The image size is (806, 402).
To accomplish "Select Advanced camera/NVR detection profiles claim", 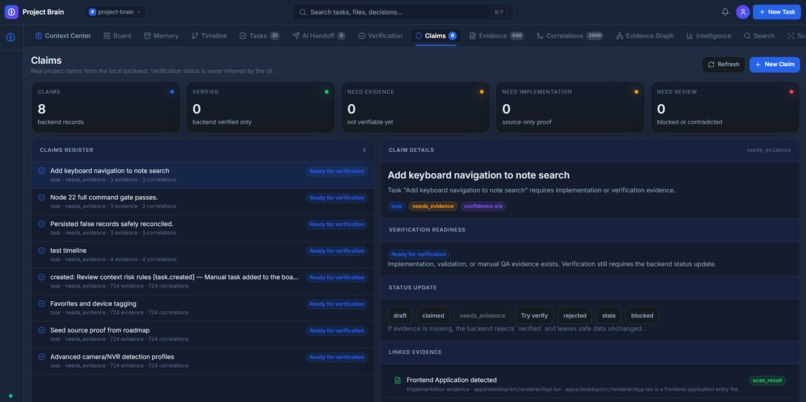I will [203, 361].
